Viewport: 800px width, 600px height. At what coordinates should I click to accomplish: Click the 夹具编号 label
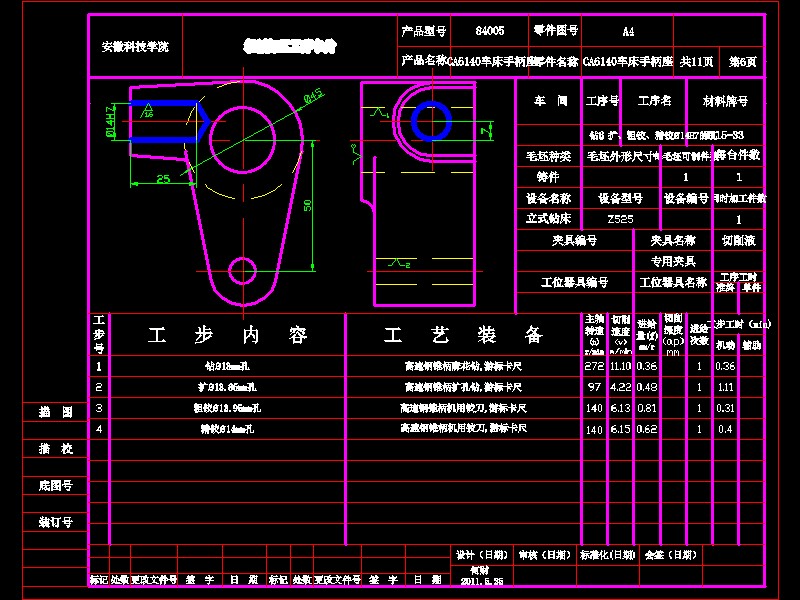pyautogui.click(x=574, y=240)
